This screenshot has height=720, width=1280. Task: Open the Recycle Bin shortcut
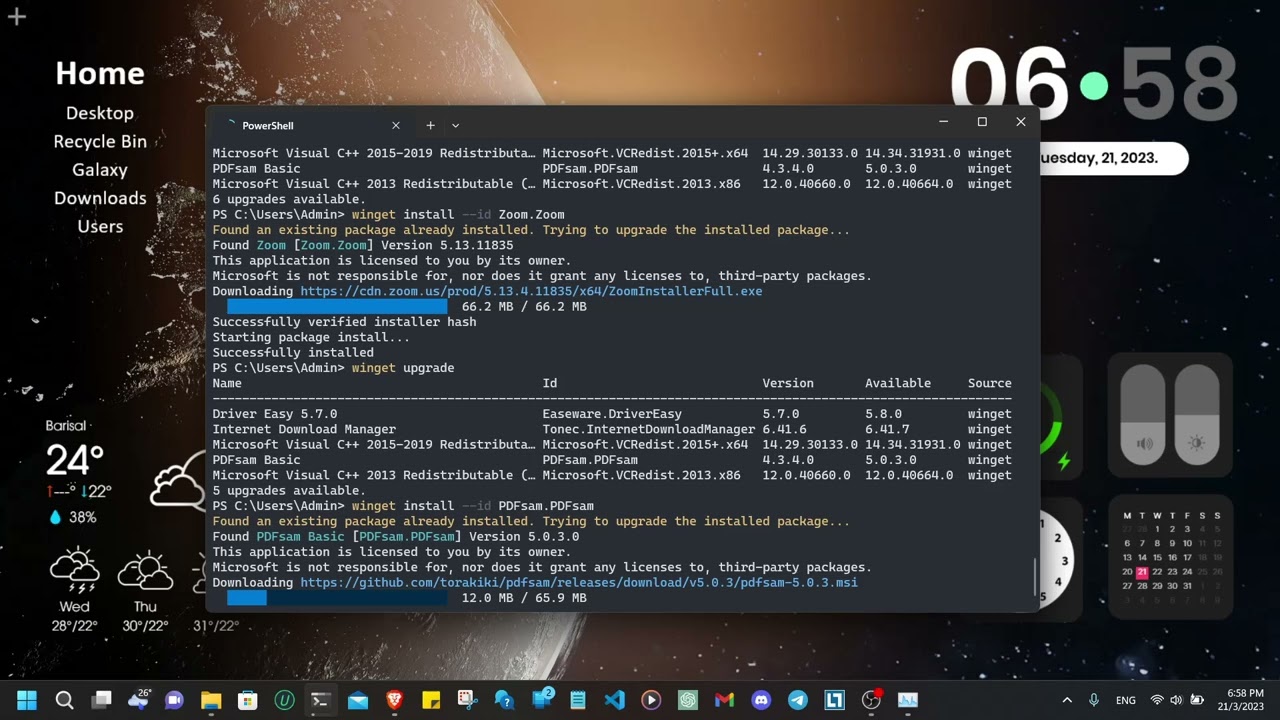(x=100, y=141)
